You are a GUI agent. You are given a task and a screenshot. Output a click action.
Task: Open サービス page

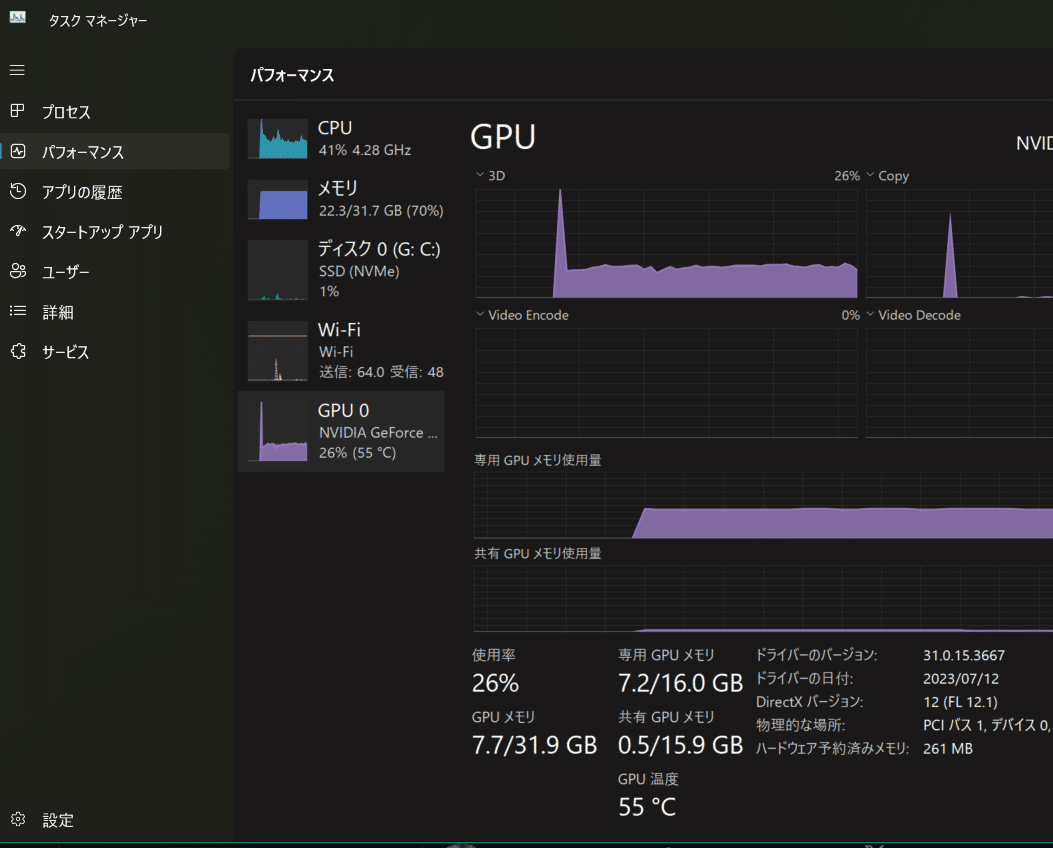click(115, 352)
